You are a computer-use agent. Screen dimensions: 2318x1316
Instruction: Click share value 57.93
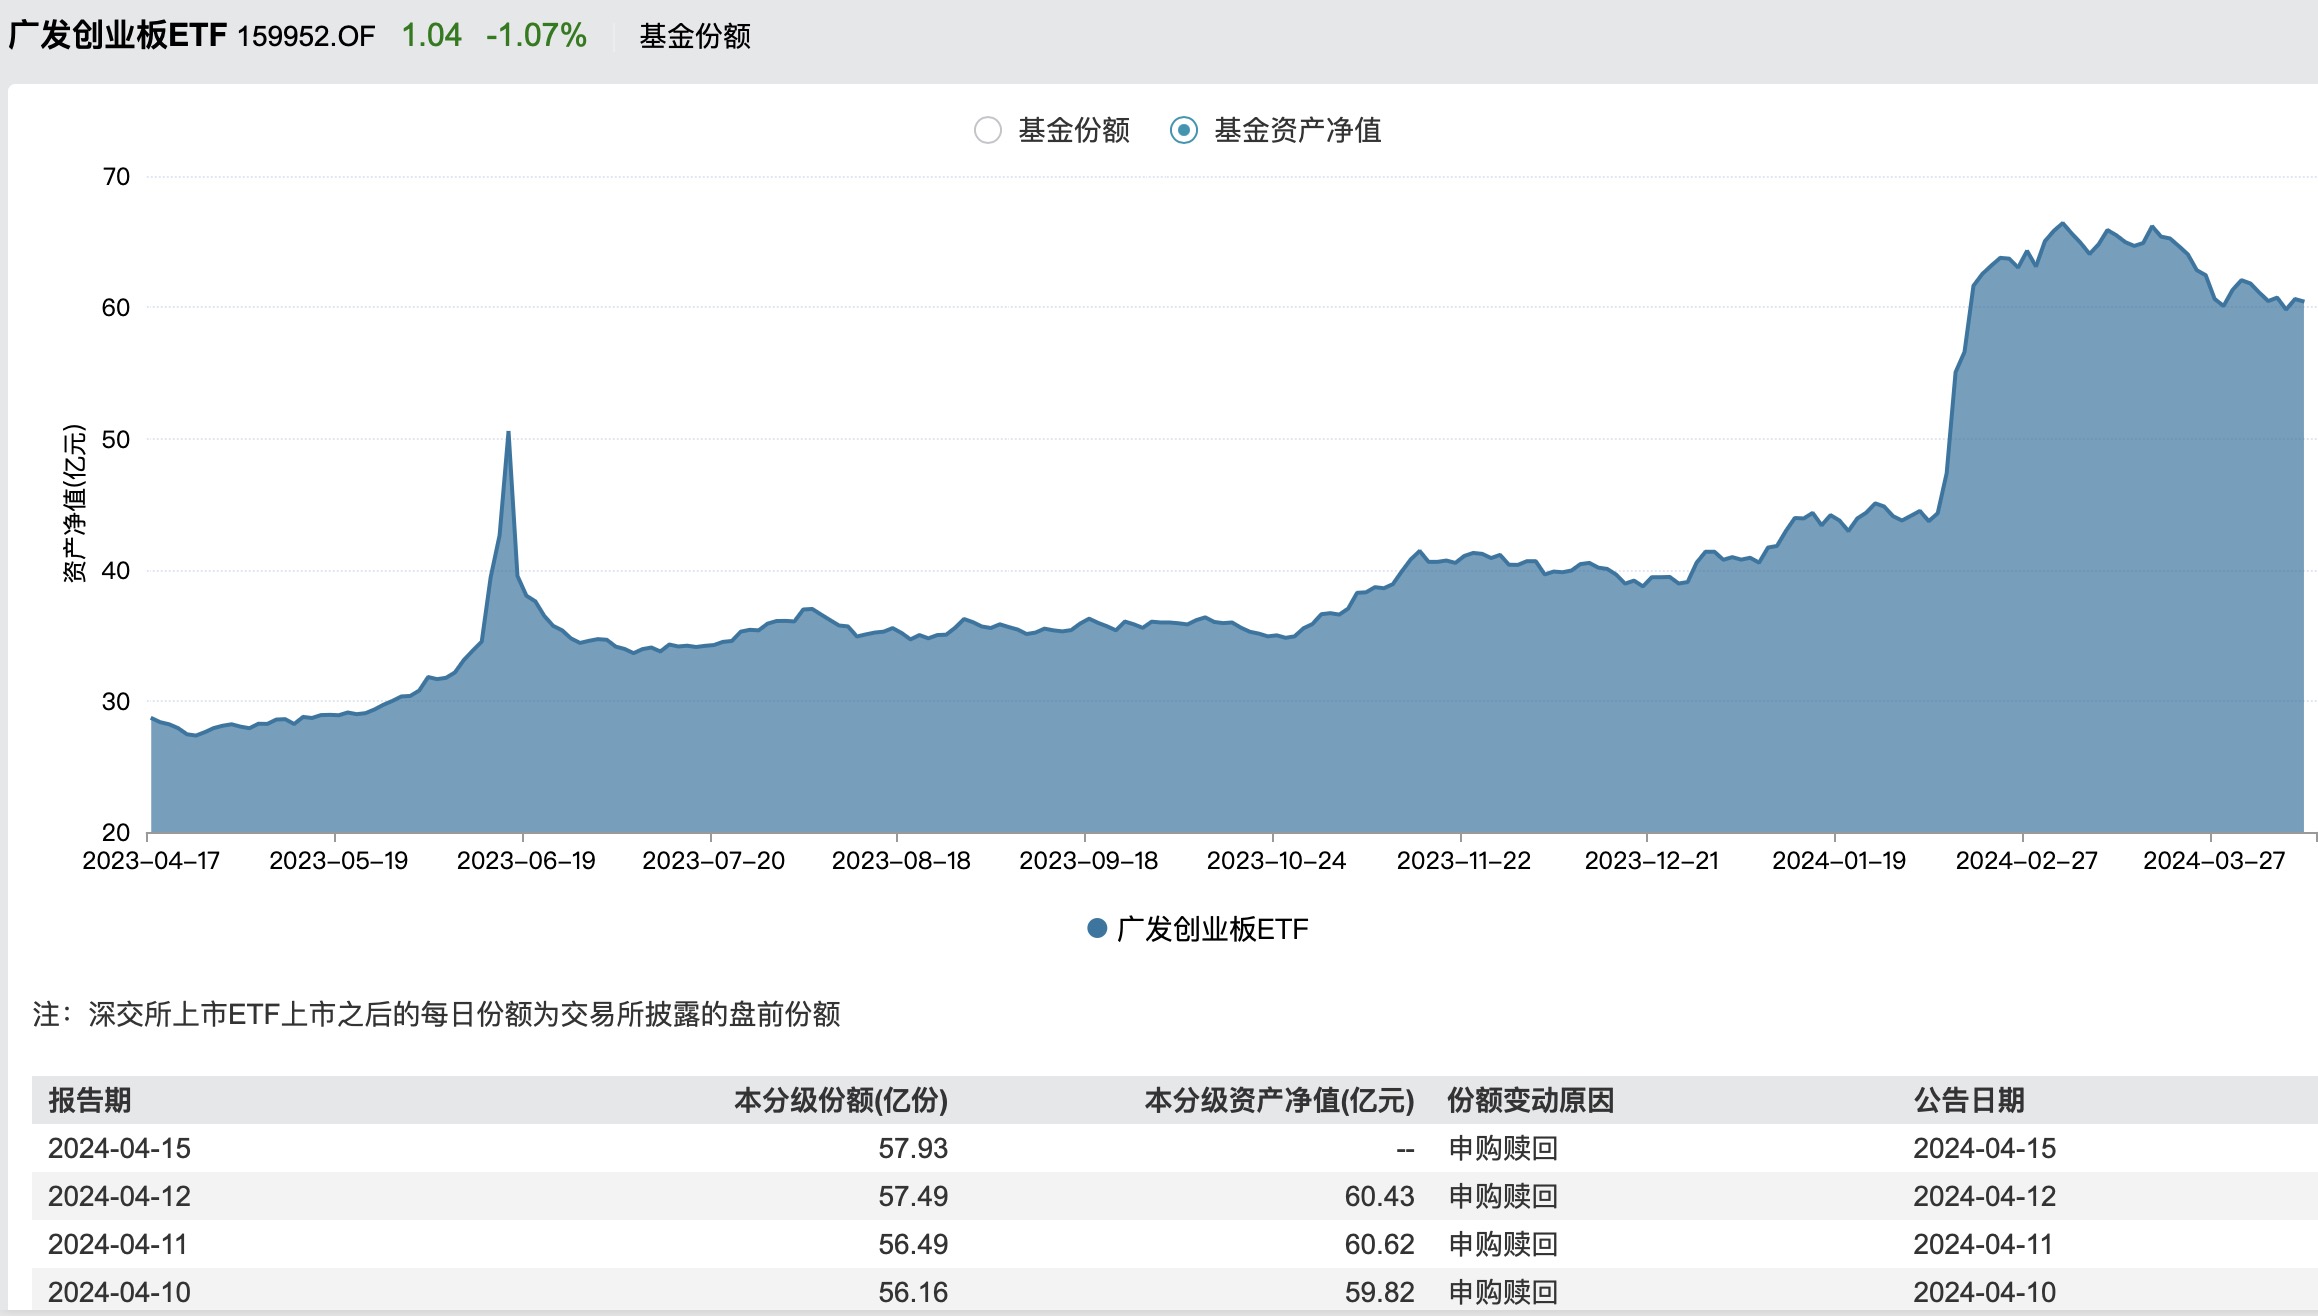coord(913,1148)
